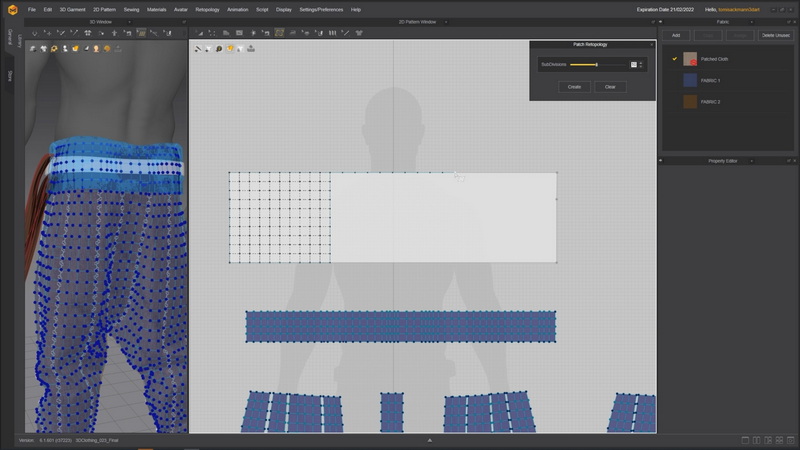Toggle the yellow fabric icon in the 2D view strip

click(x=230, y=49)
